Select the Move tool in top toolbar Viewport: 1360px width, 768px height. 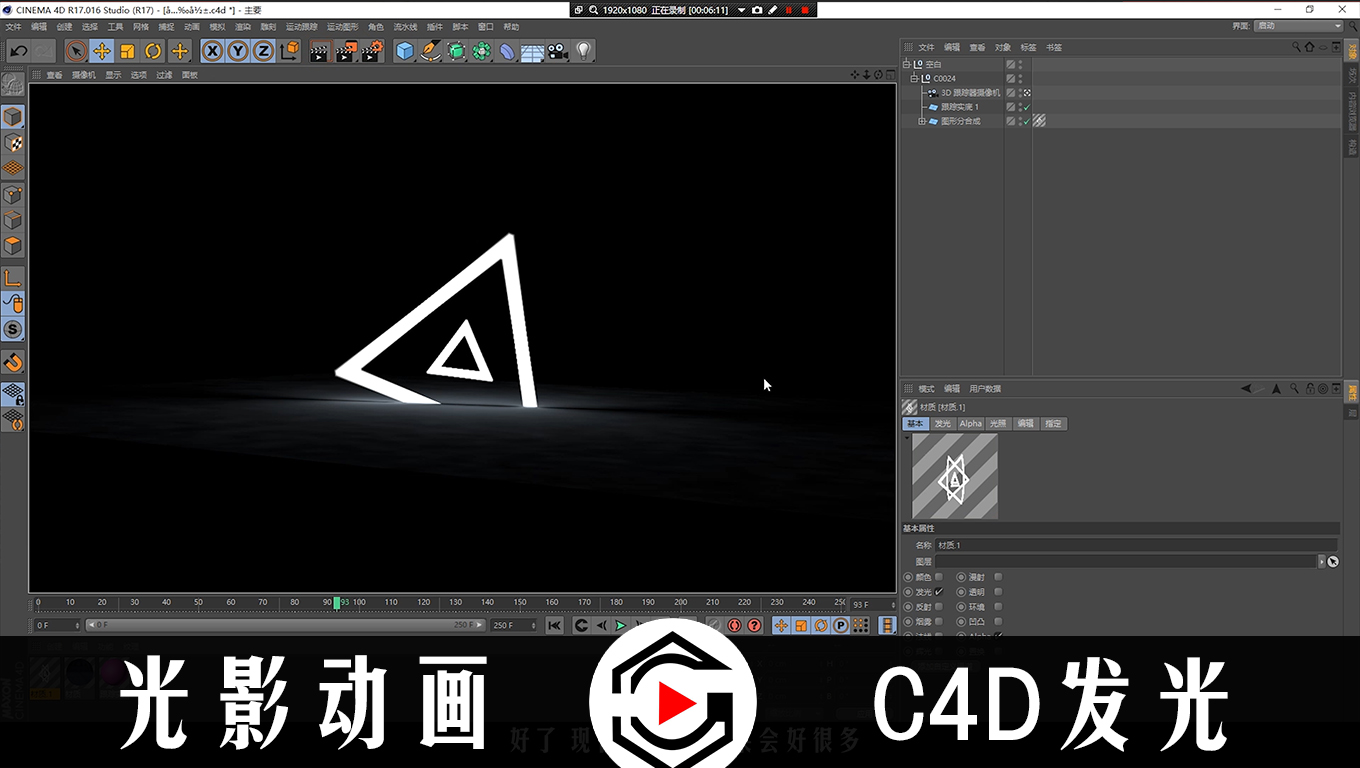(101, 51)
